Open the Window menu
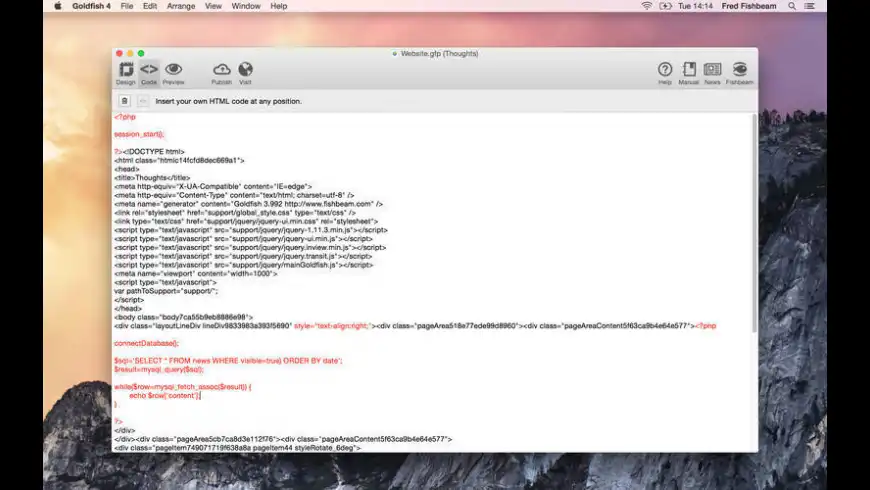The width and height of the screenshot is (870, 490). click(246, 6)
